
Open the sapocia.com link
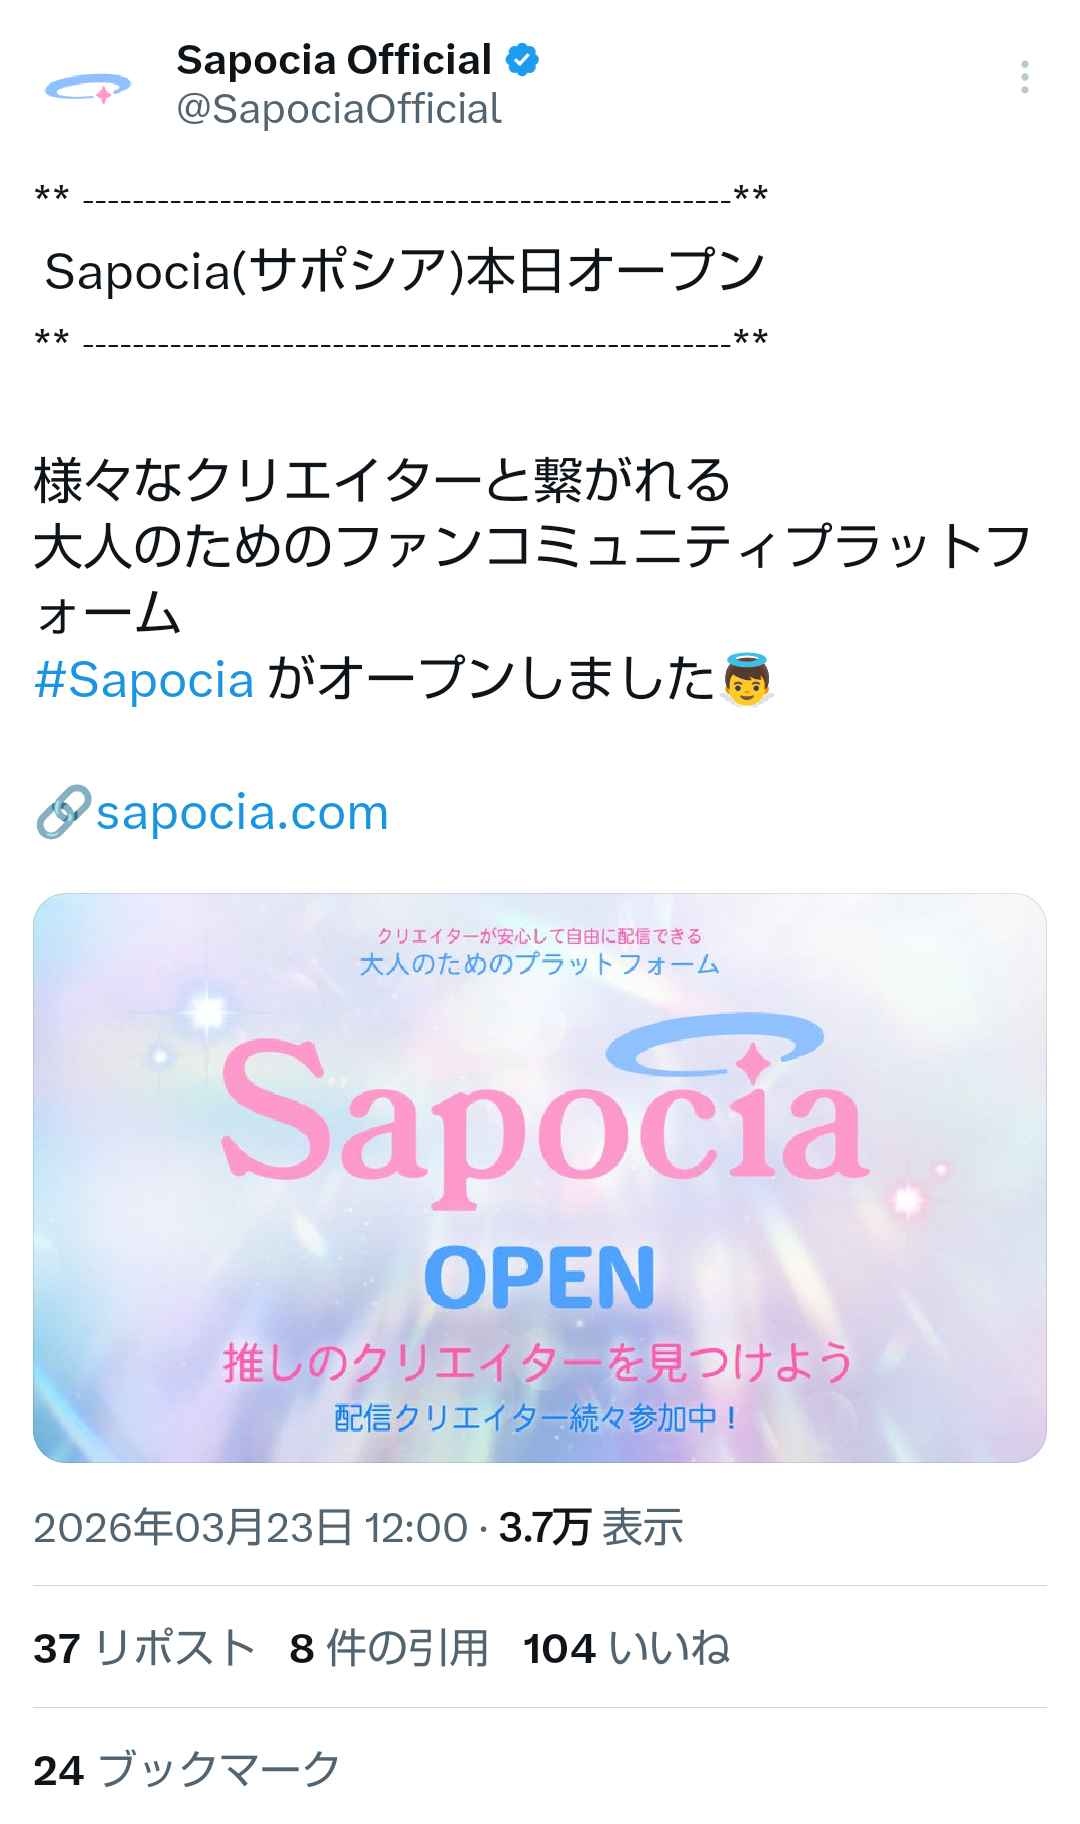coord(242,812)
